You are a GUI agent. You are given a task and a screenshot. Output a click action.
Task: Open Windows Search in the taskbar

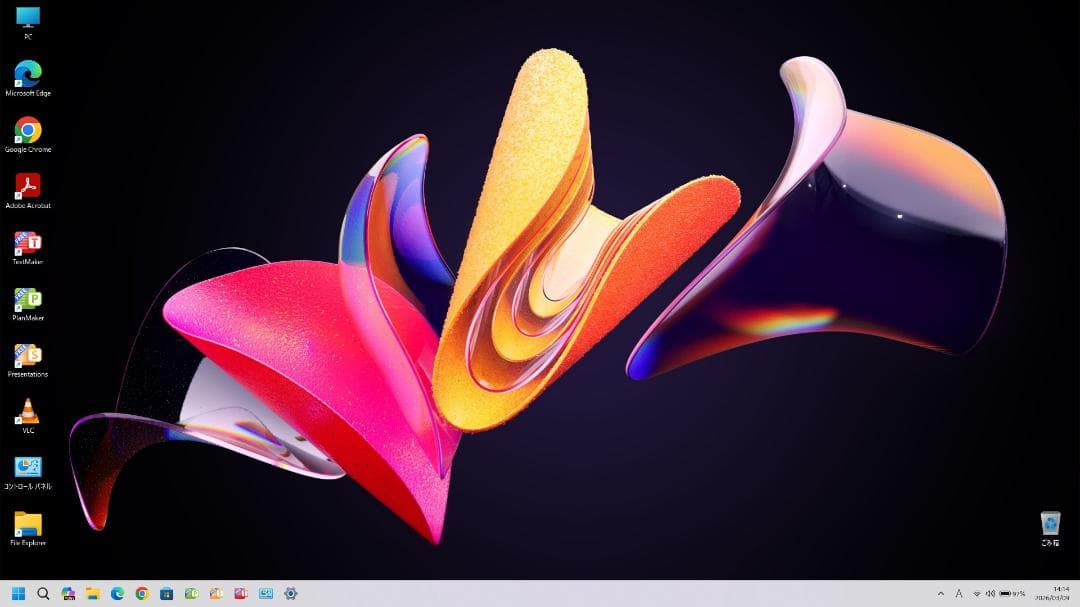[43, 593]
